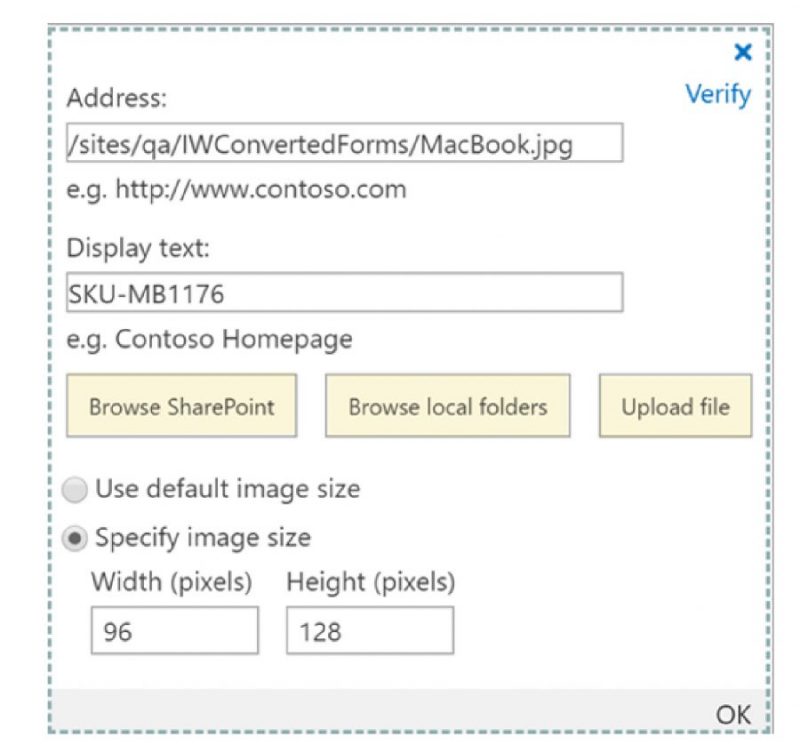The width and height of the screenshot is (800, 753).
Task: Click the Height pixels input box
Action: [369, 632]
